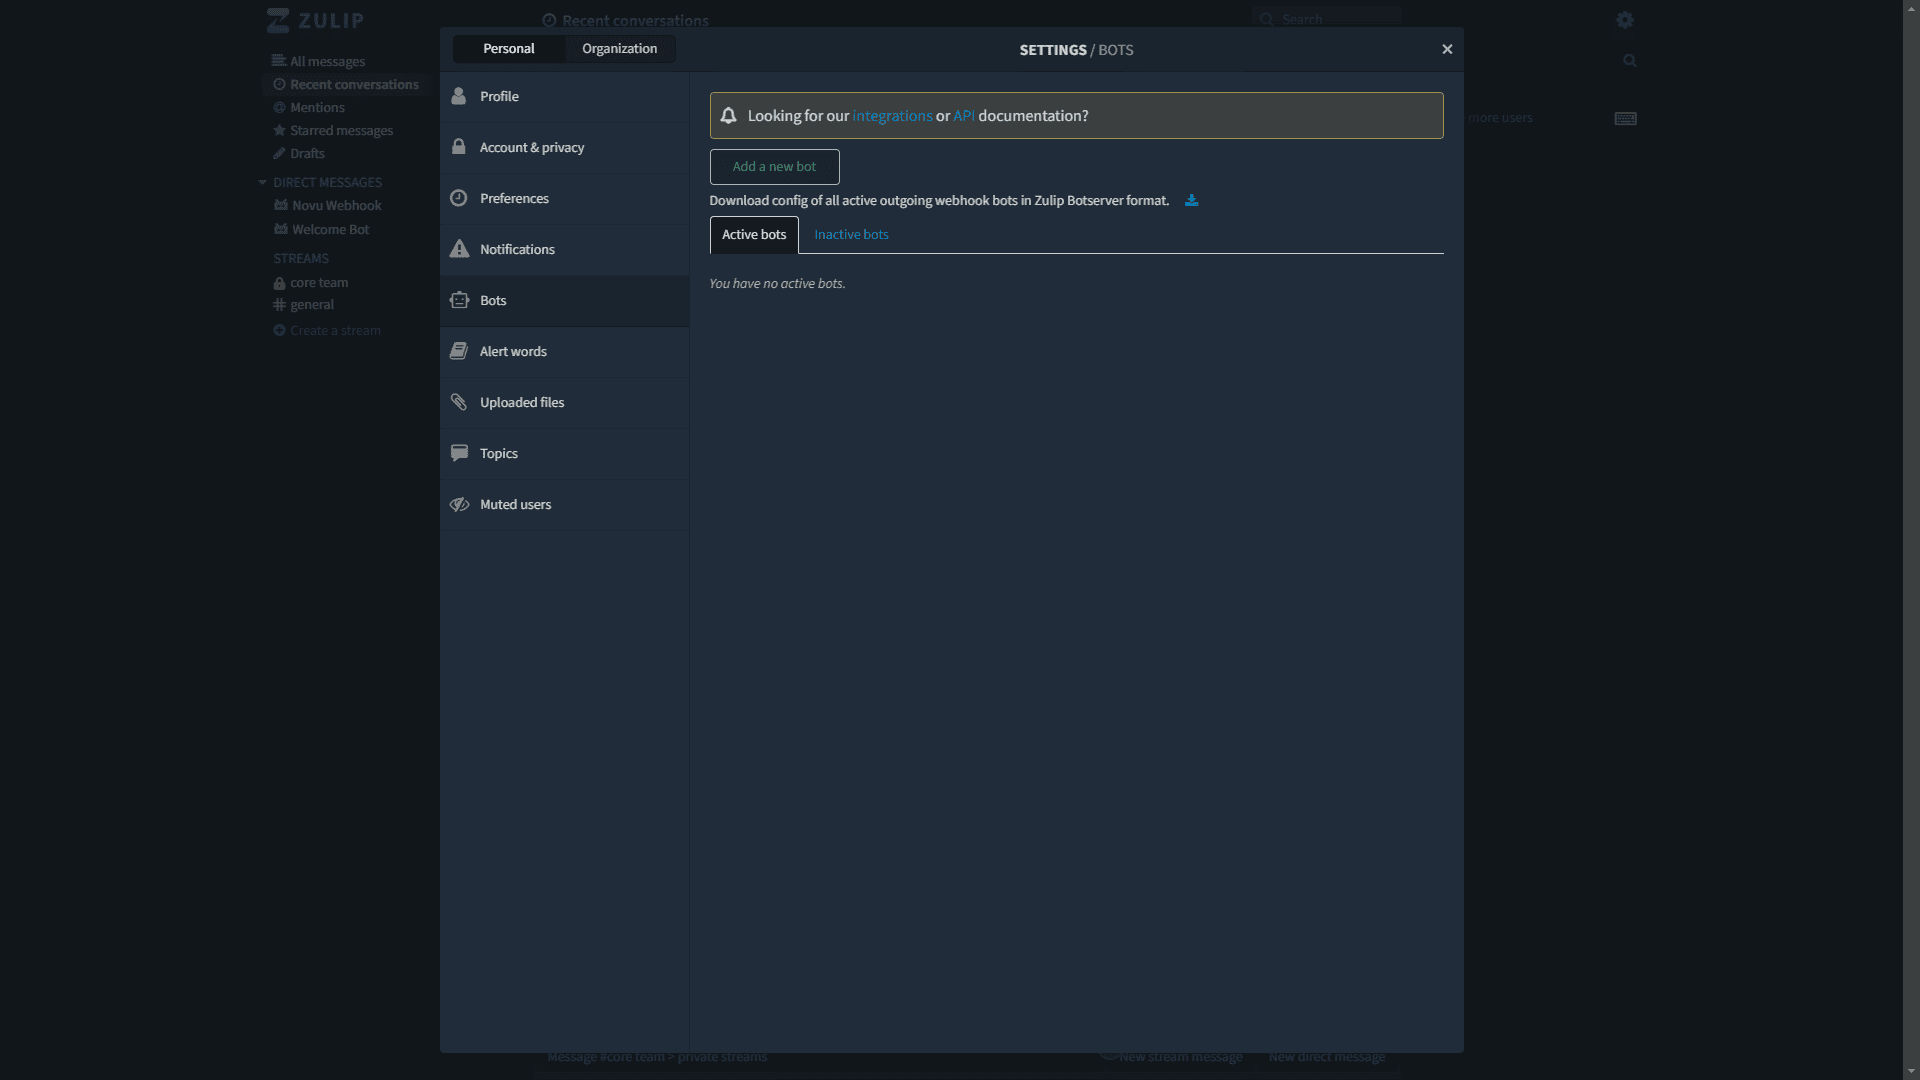
Task: Click the Mentions at-sign icon
Action: [x=279, y=107]
